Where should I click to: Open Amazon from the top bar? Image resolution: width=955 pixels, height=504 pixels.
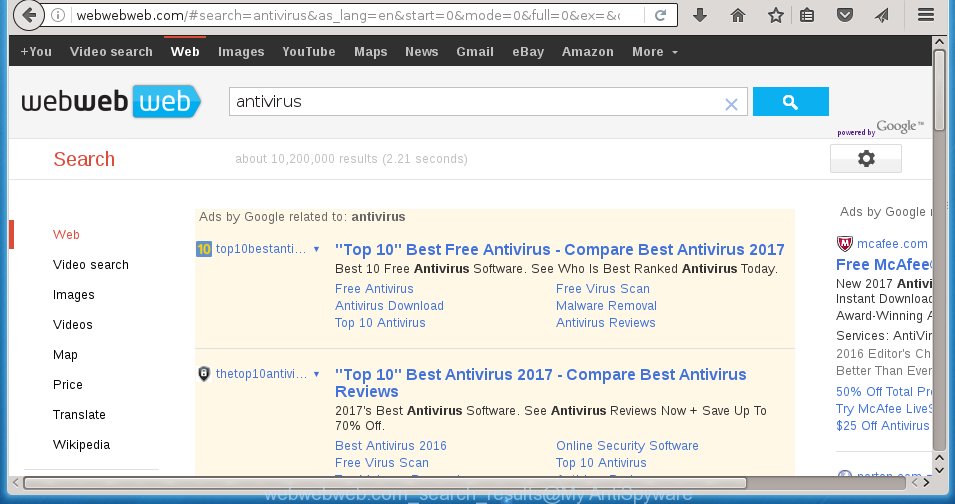tap(588, 52)
